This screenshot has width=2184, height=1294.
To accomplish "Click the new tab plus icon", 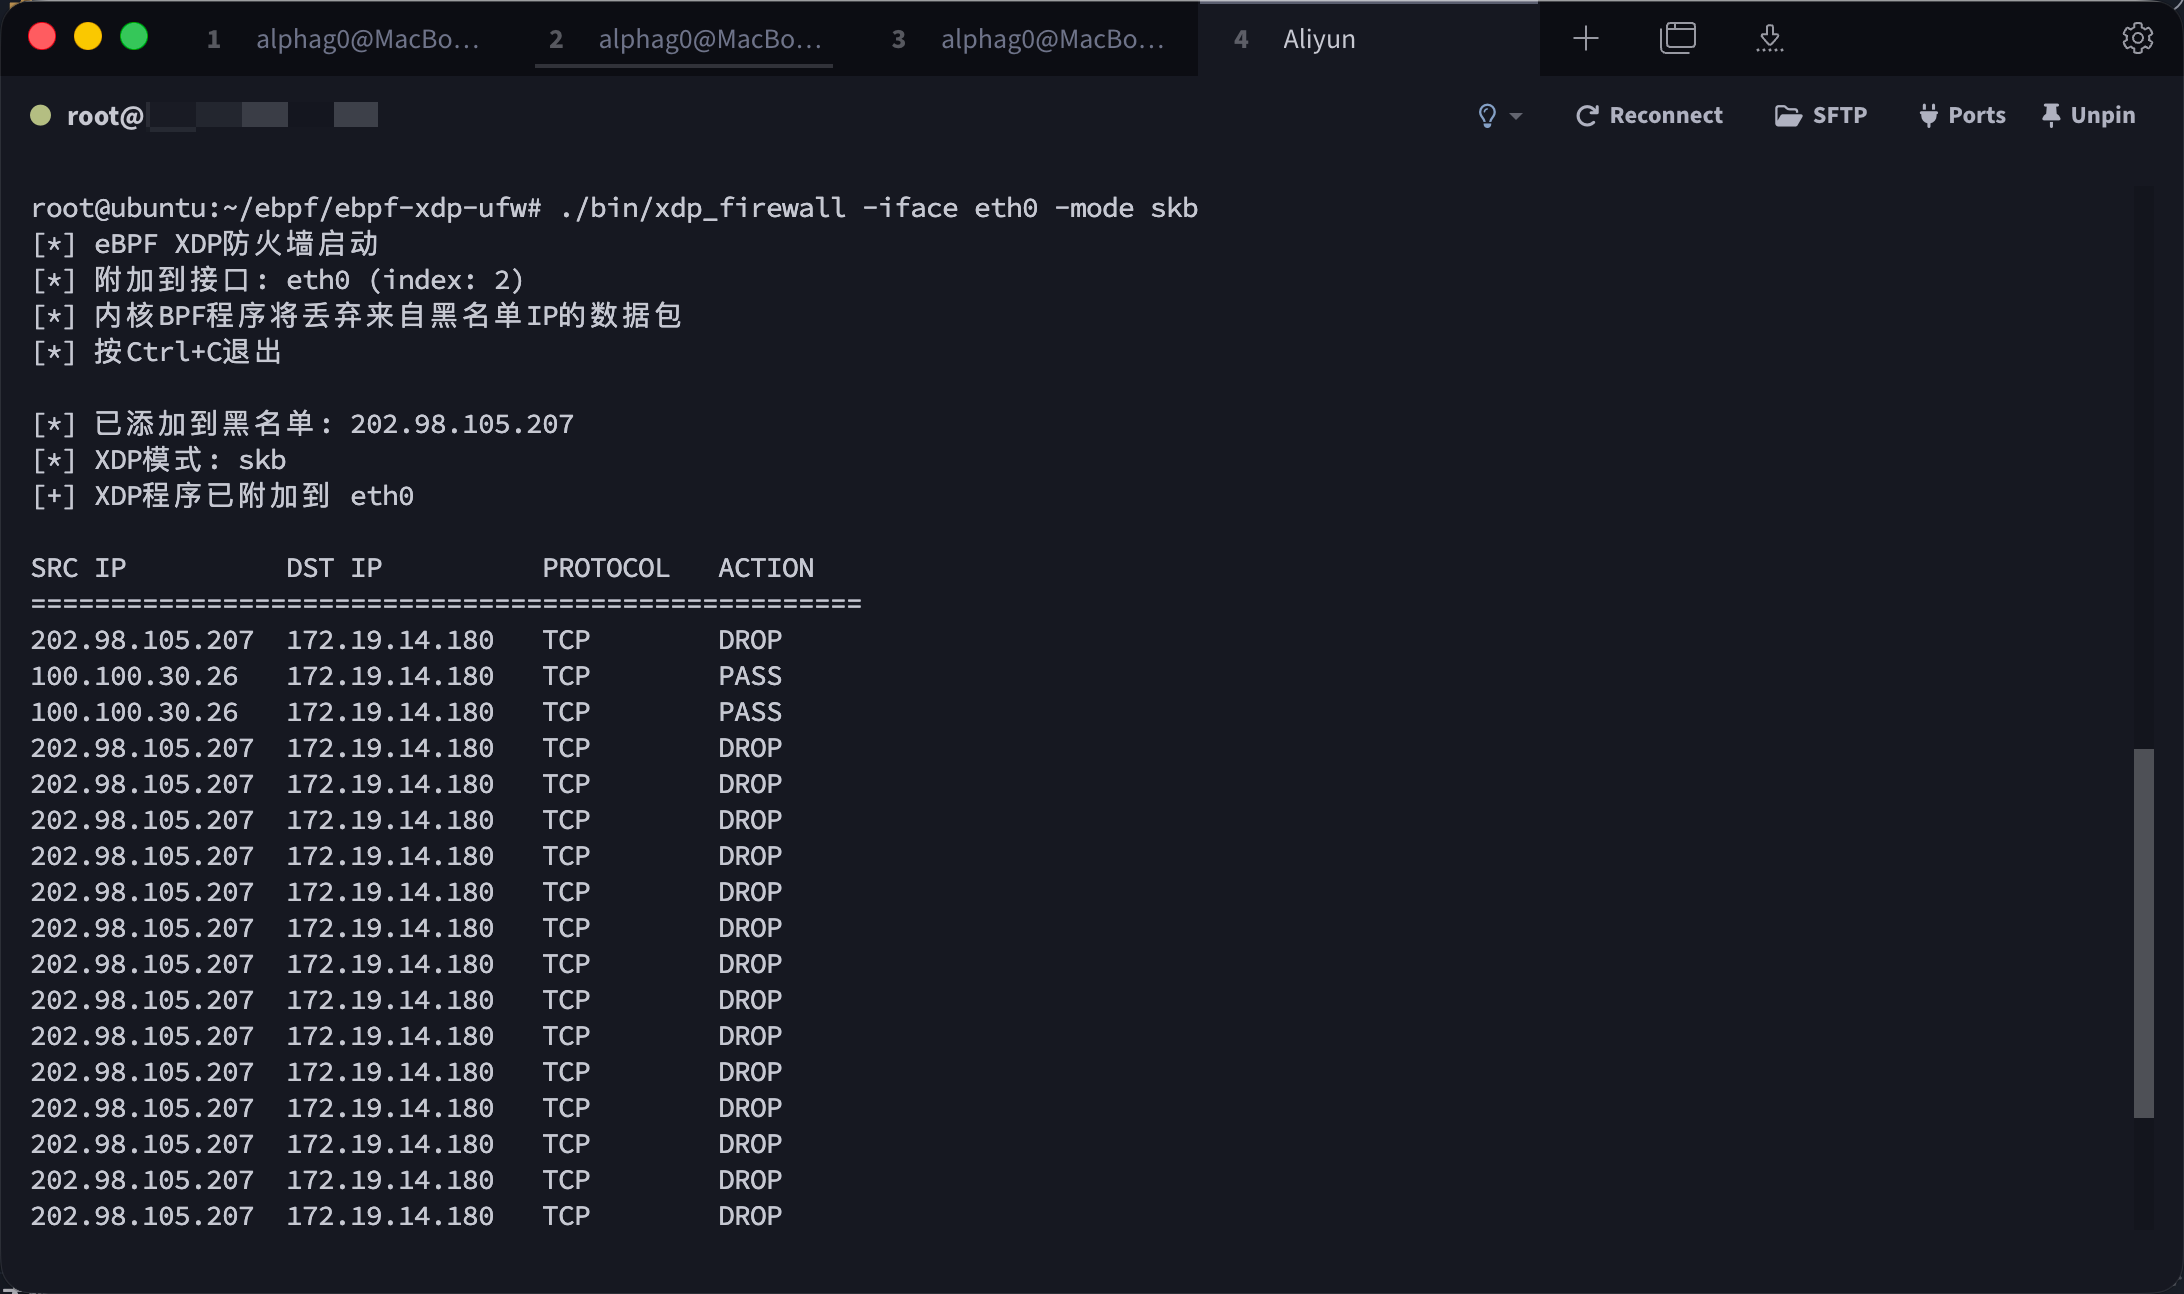I will (1585, 39).
